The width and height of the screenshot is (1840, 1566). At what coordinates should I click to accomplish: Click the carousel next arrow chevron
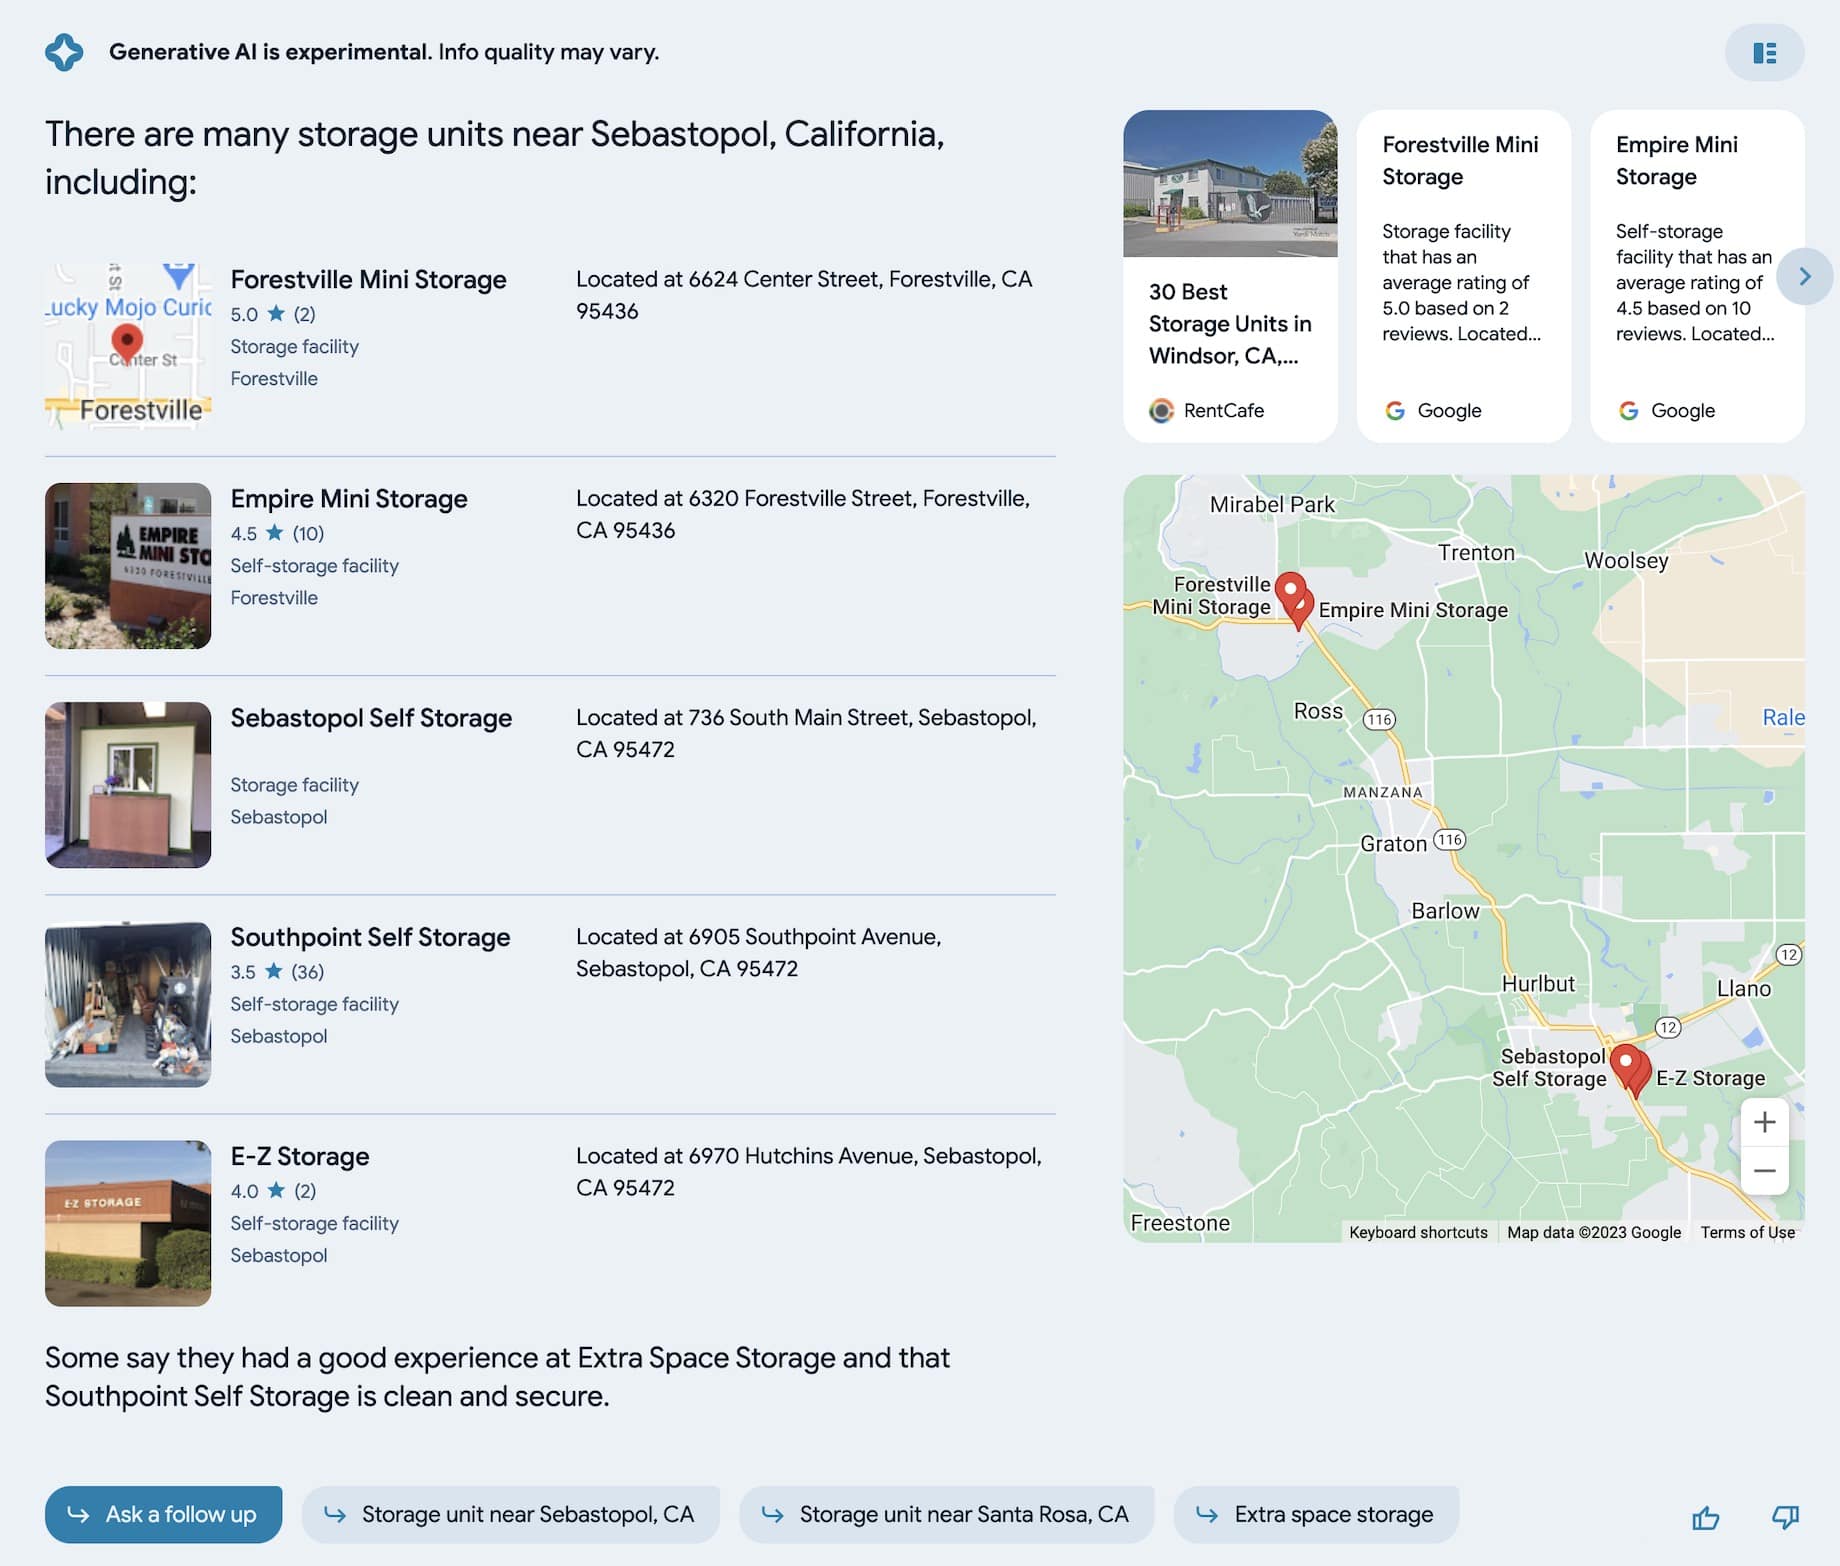(1804, 276)
